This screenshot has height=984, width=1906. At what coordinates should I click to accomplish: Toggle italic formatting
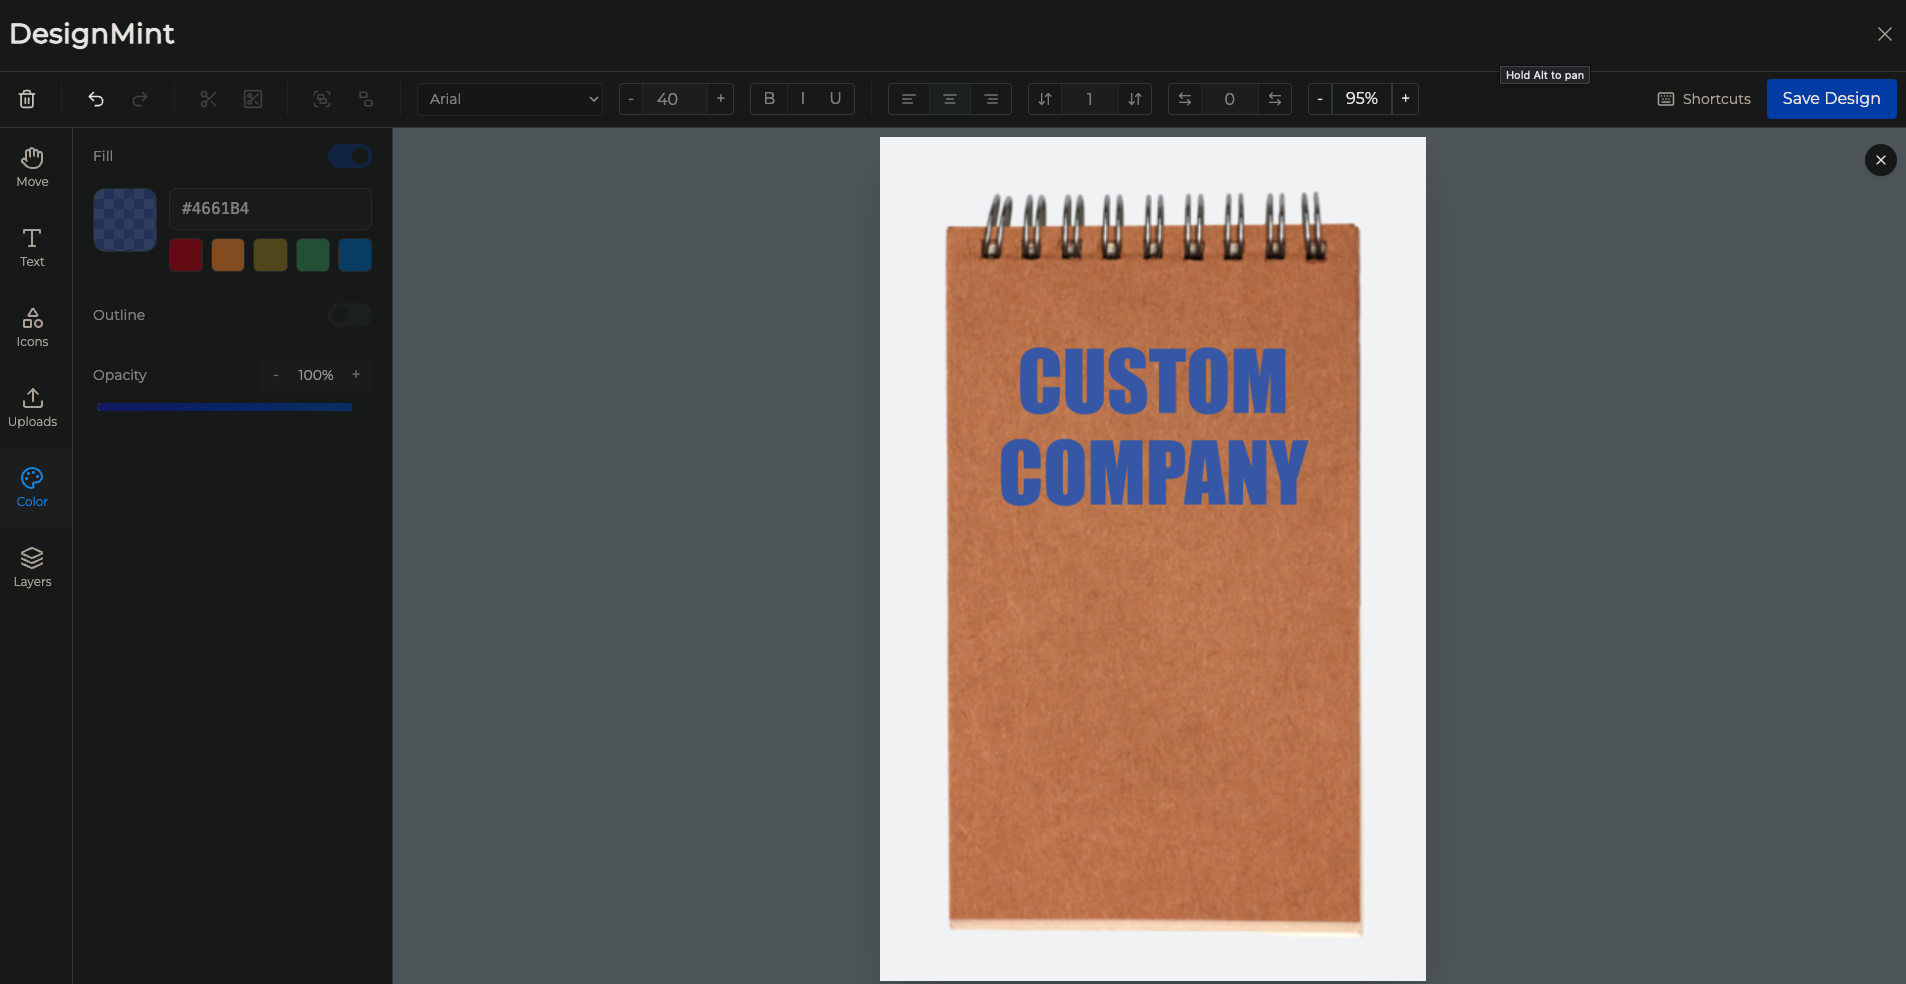coord(803,99)
